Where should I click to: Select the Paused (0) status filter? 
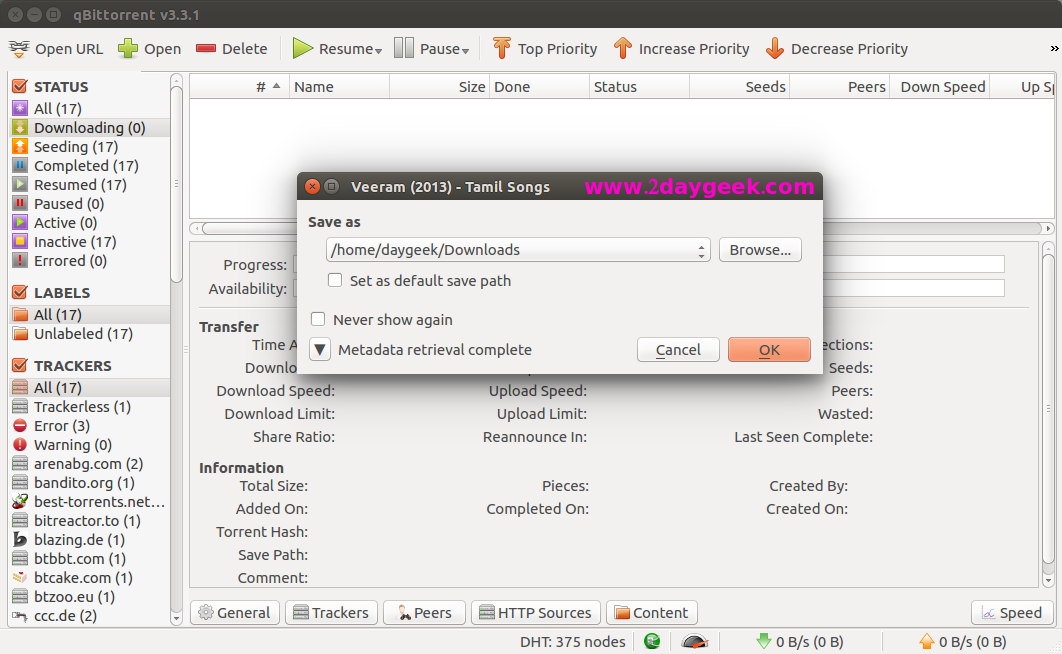(89, 204)
